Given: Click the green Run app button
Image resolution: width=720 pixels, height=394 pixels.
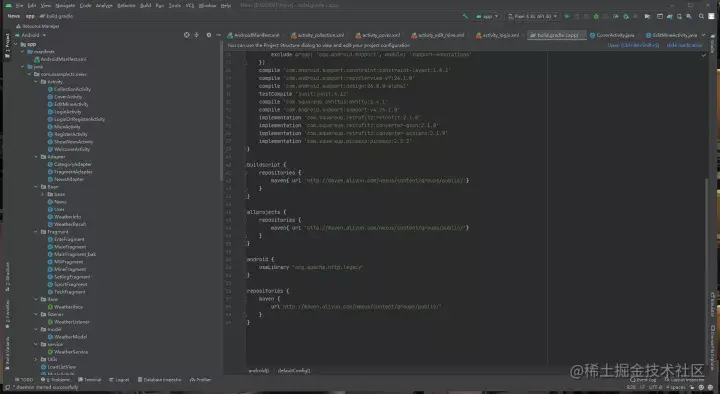Looking at the screenshot, I should [x=567, y=16].
